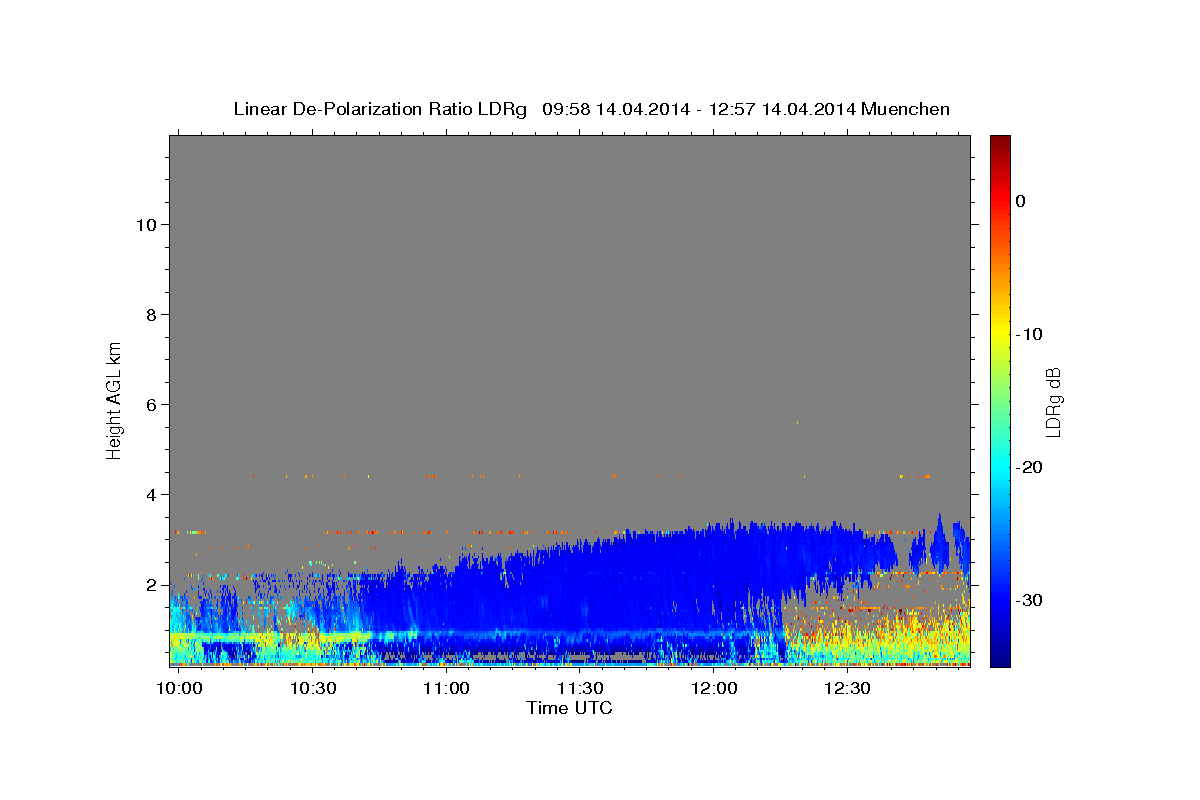The image size is (1200, 800).
Task: Click the height tick label 4
Action: click(152, 494)
